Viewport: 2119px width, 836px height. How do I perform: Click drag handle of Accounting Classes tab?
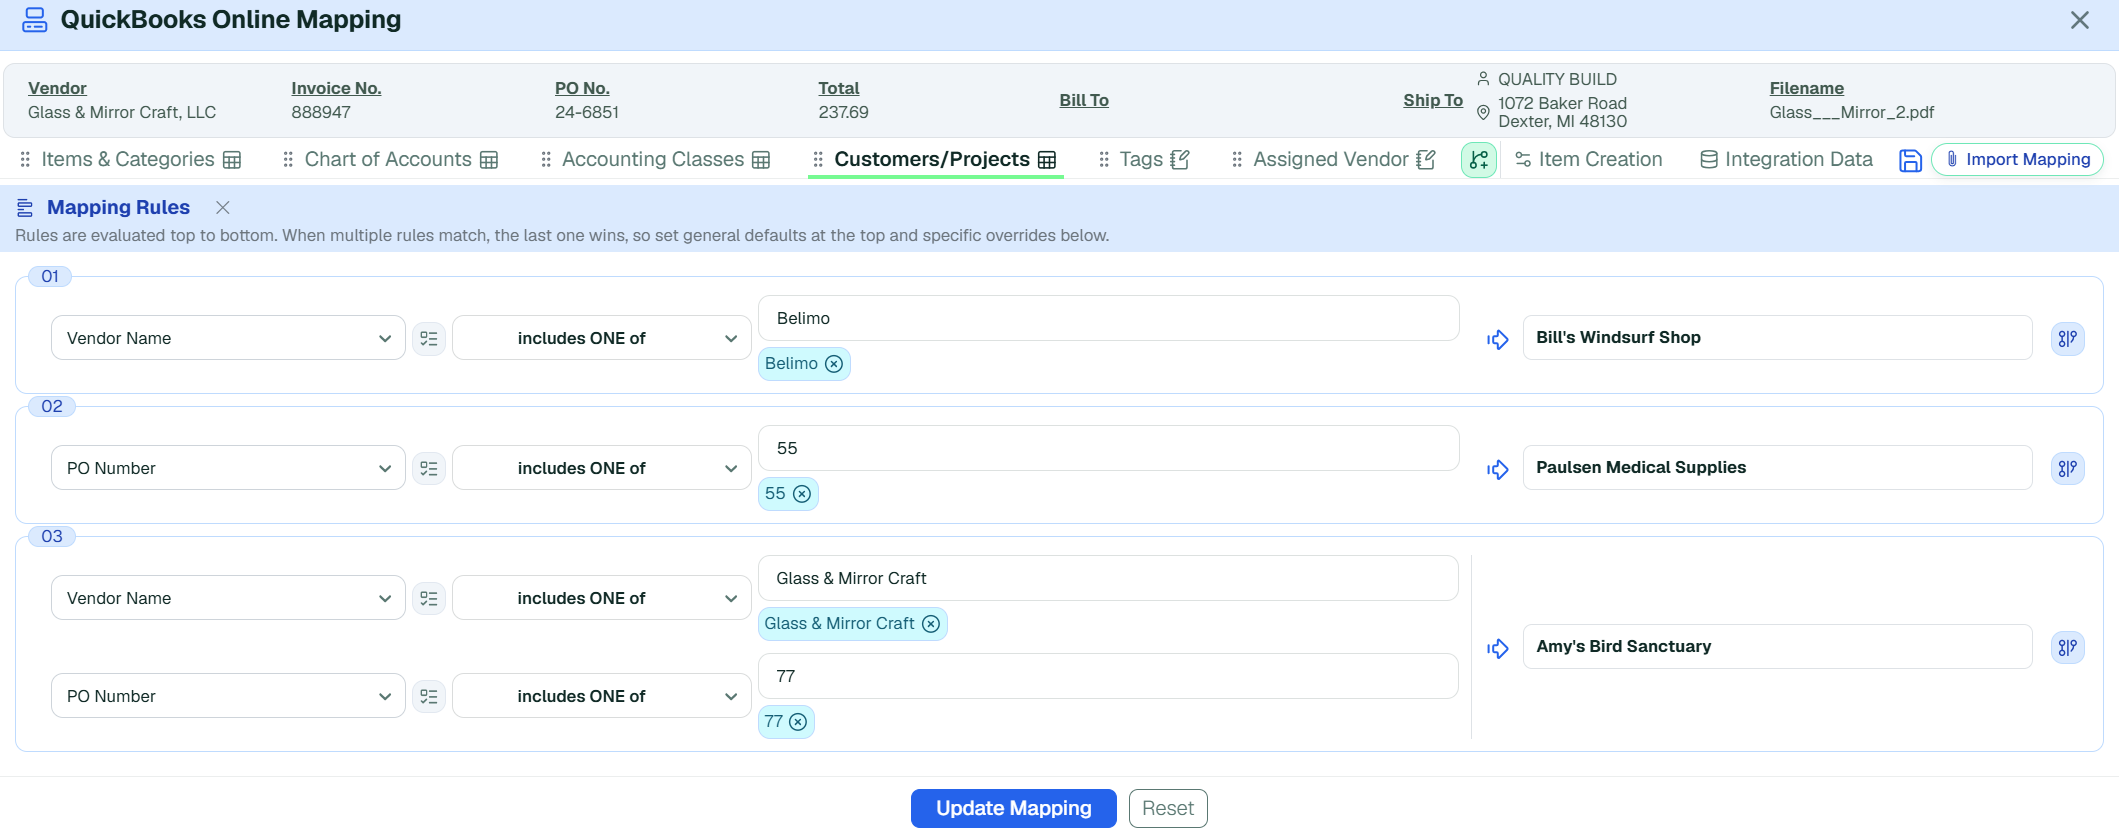coord(546,160)
